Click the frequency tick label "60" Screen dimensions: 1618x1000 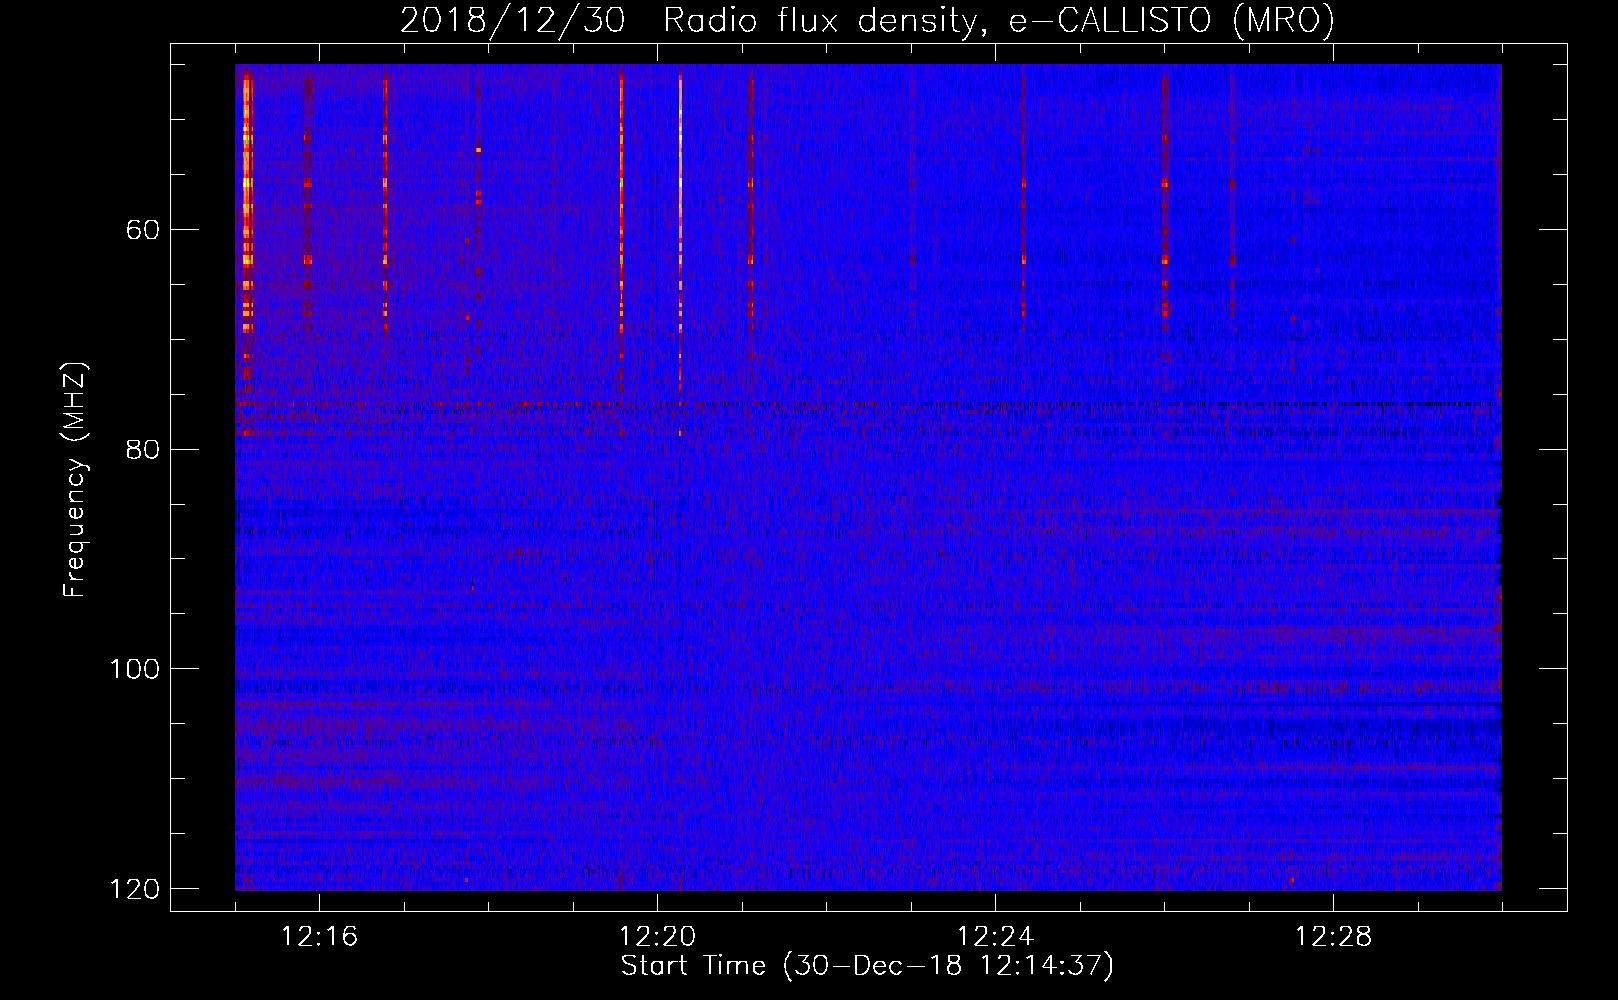point(142,230)
